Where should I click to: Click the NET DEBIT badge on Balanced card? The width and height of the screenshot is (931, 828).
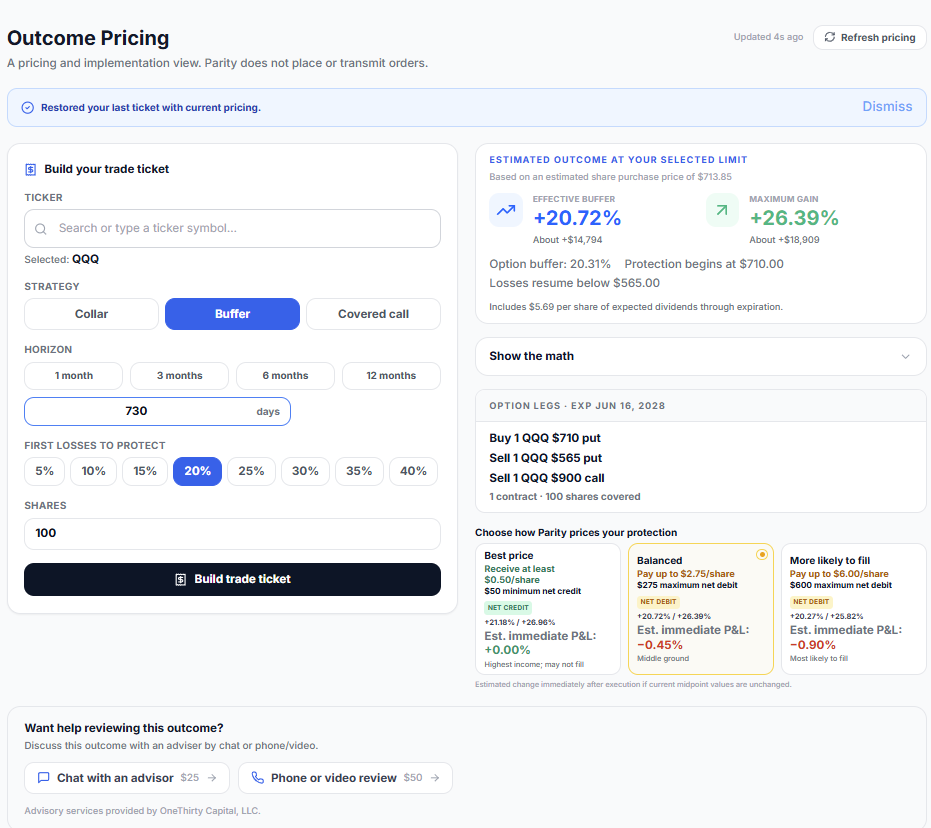pos(658,602)
